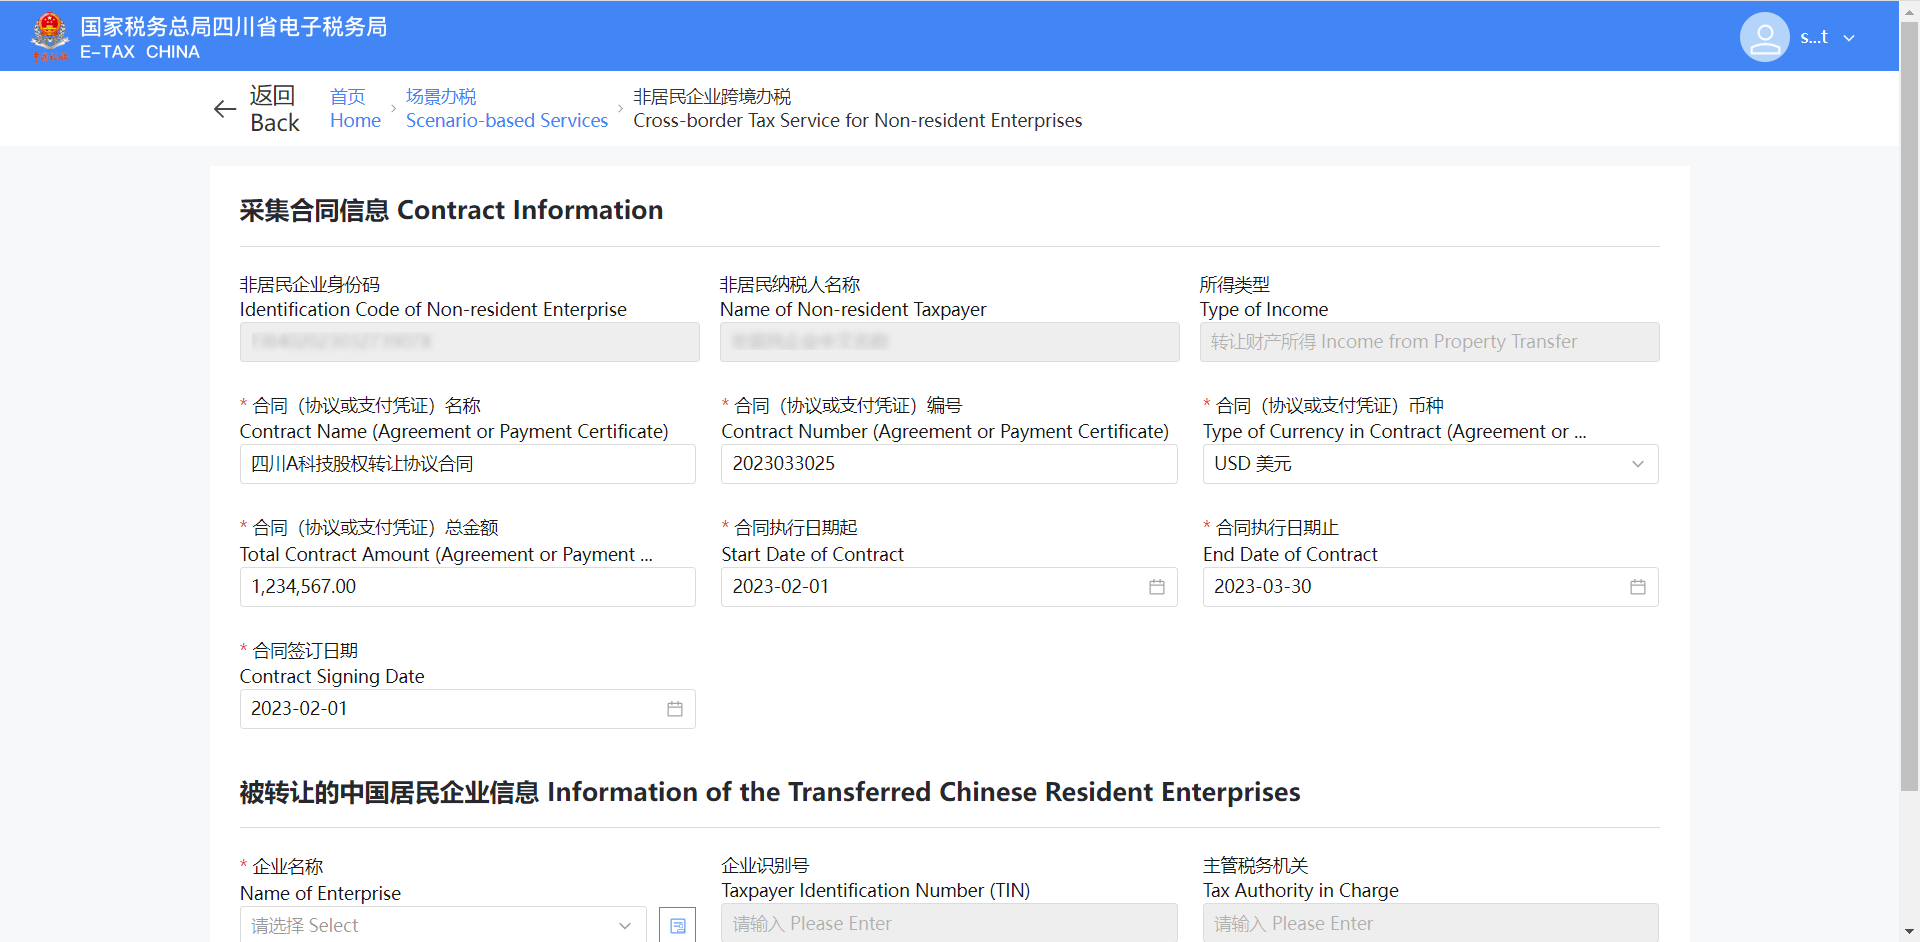The height and width of the screenshot is (942, 1920).
Task: Click the lookup icon beside Name of Enterprise
Action: click(677, 925)
